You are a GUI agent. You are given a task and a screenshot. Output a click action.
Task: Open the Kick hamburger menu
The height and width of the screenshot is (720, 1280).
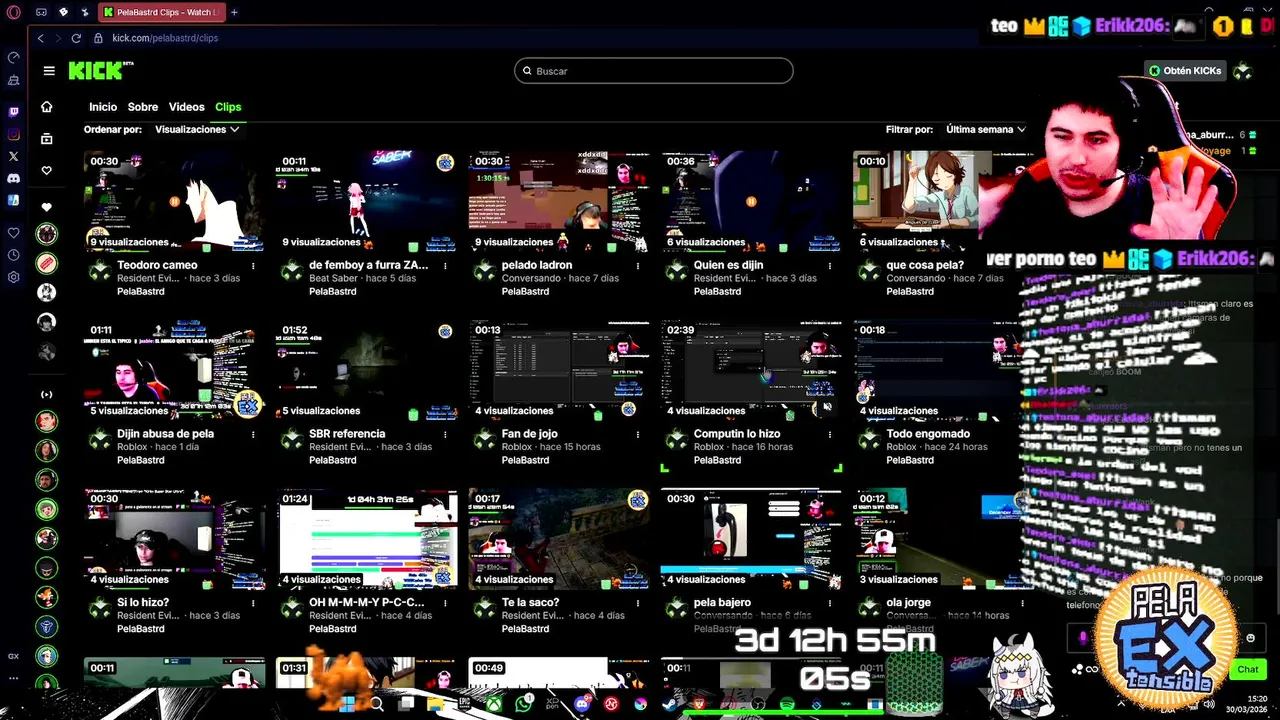coord(49,71)
